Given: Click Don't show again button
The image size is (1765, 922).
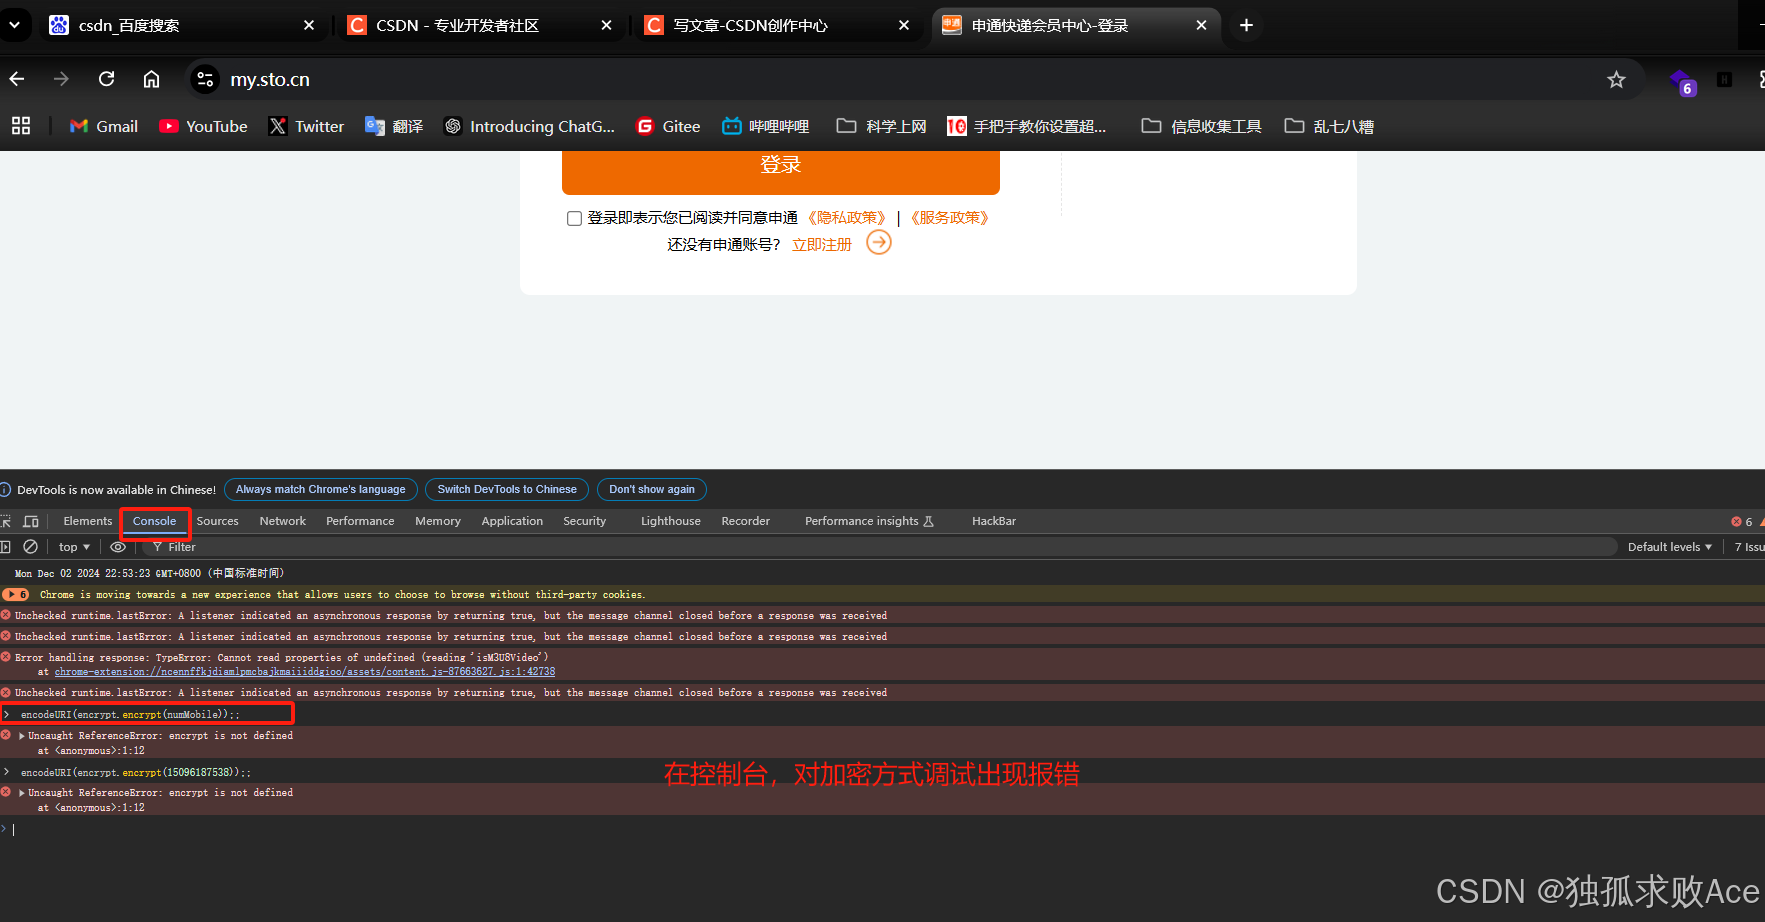Looking at the screenshot, I should tap(652, 489).
